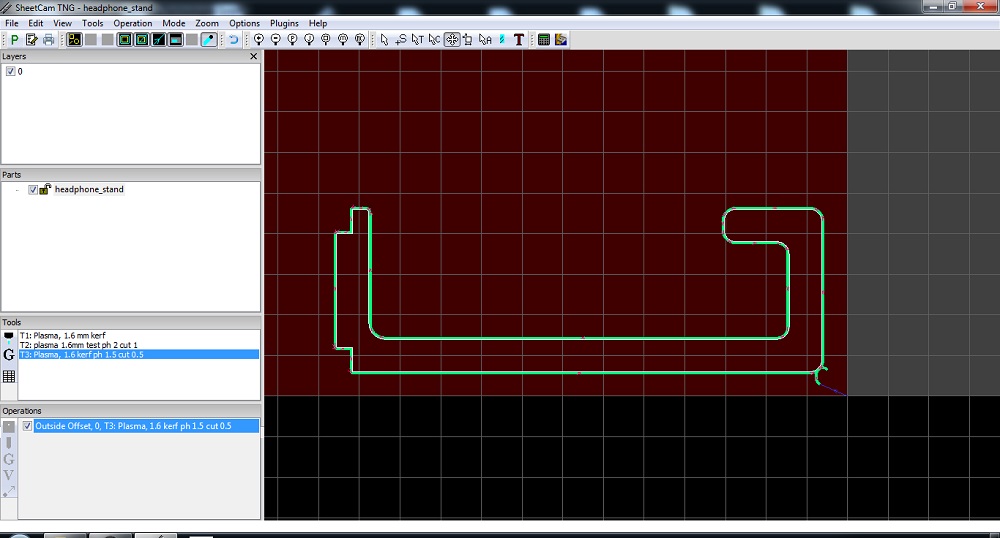
Task: Toggle layer 0 checkbox
Action: click(x=10, y=71)
